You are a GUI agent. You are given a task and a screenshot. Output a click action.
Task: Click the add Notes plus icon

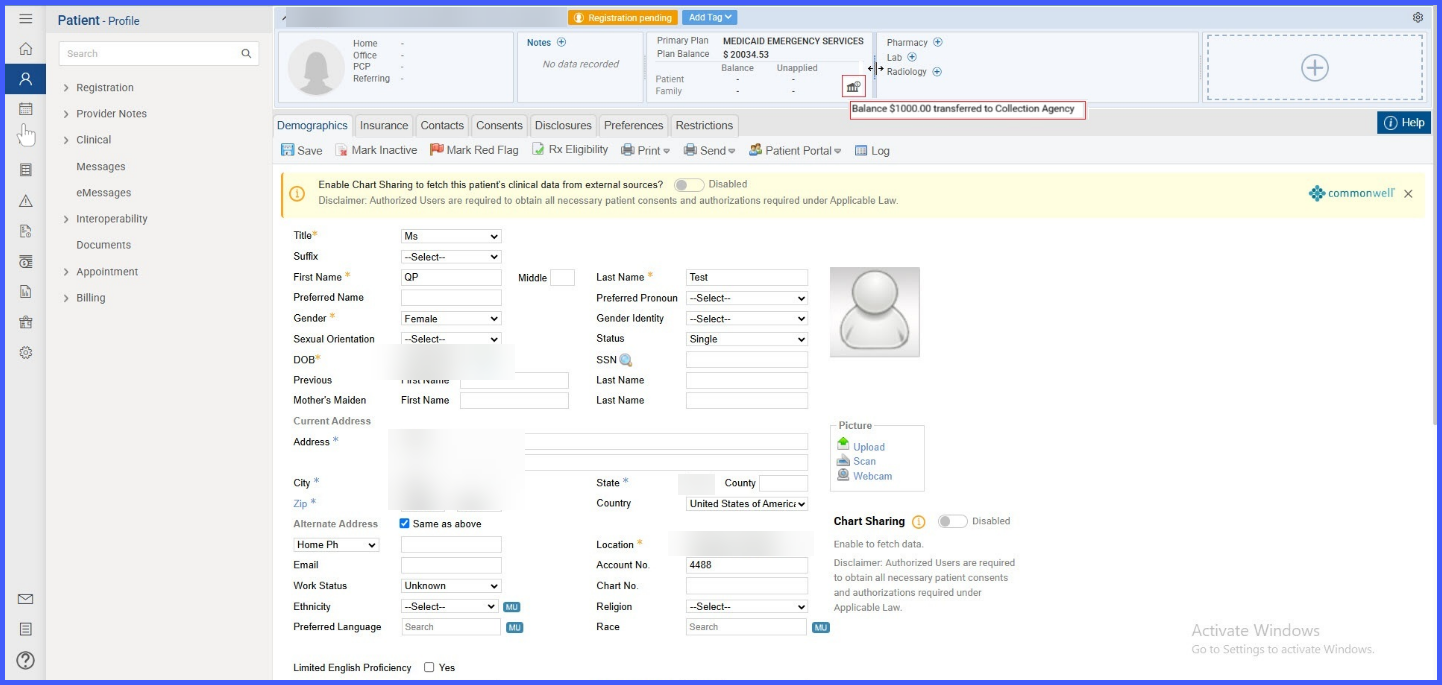point(561,43)
